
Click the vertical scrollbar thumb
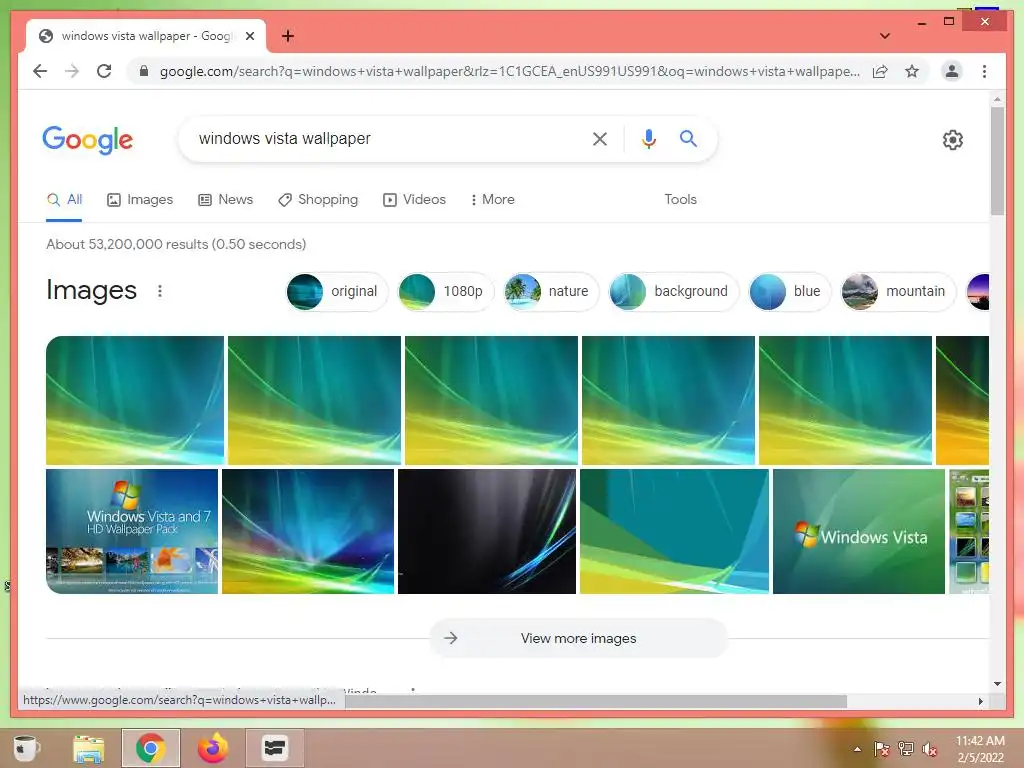997,161
